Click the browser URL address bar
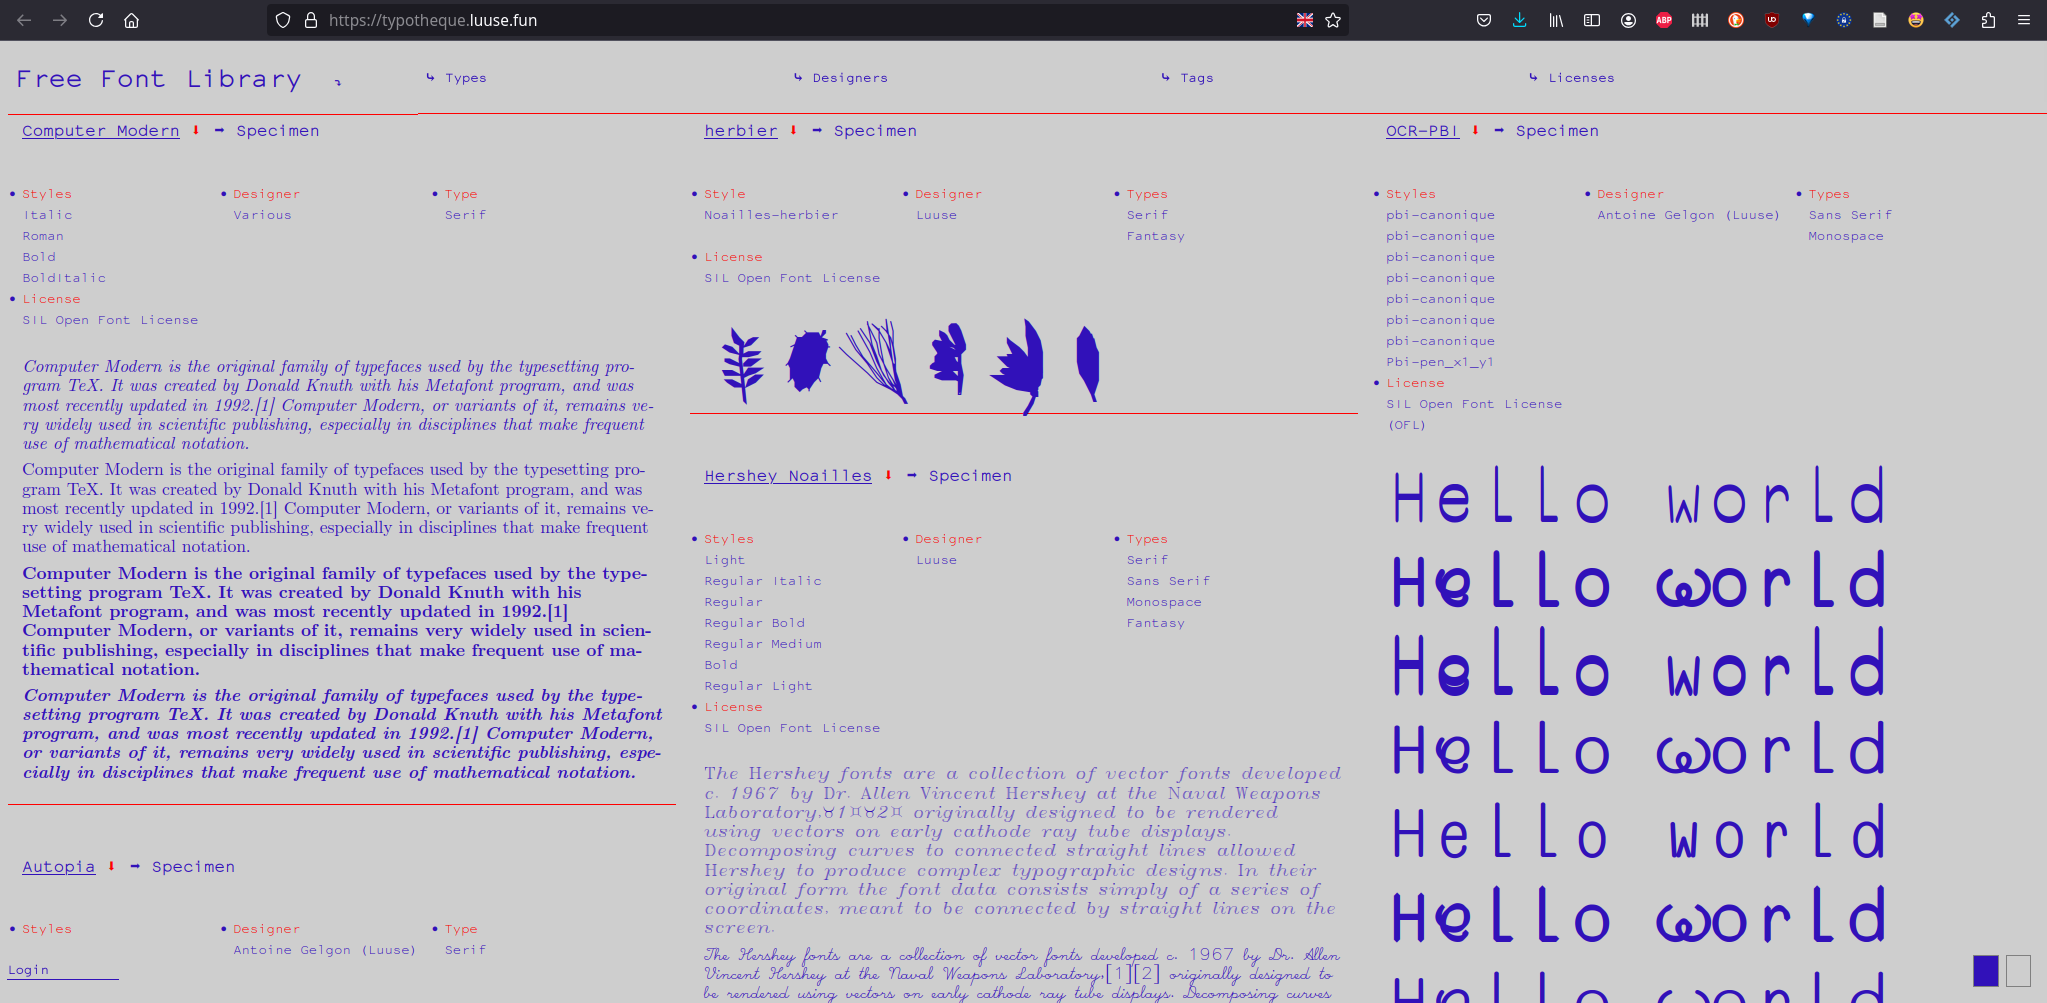This screenshot has width=2047, height=1003. pos(800,20)
